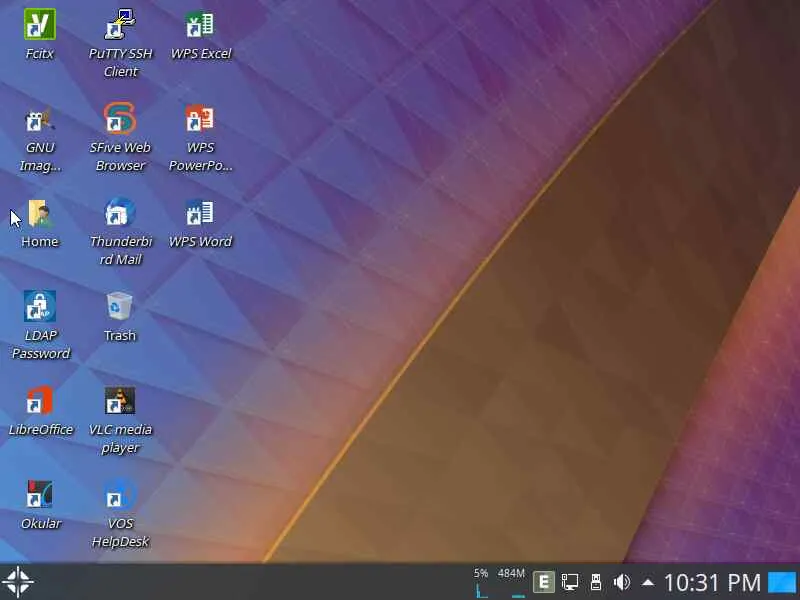Launch LibreOffice shortcut

click(40, 401)
